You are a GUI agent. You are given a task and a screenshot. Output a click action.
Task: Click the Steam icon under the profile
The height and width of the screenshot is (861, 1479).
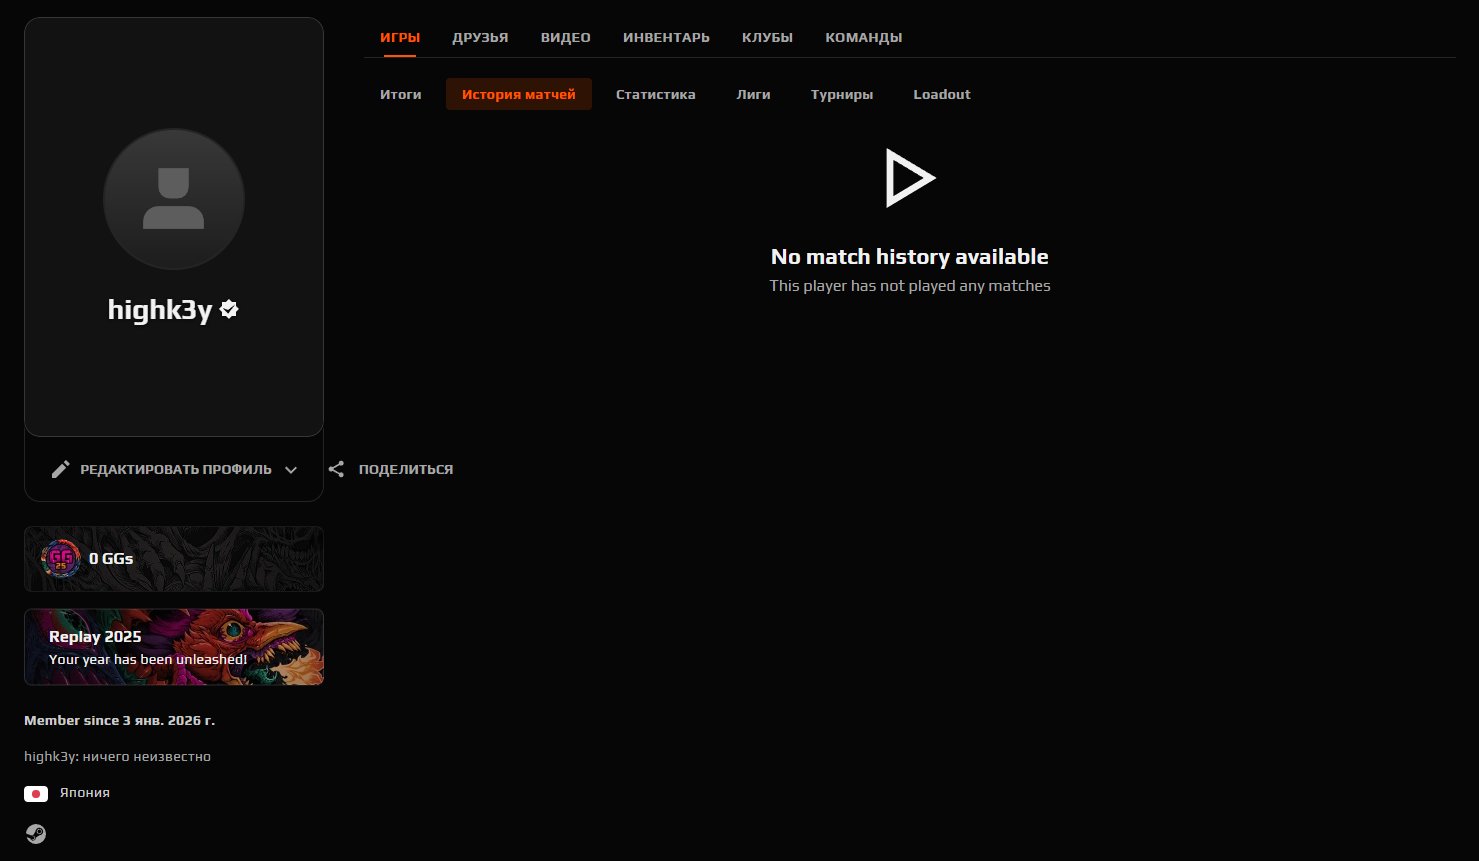click(x=36, y=834)
